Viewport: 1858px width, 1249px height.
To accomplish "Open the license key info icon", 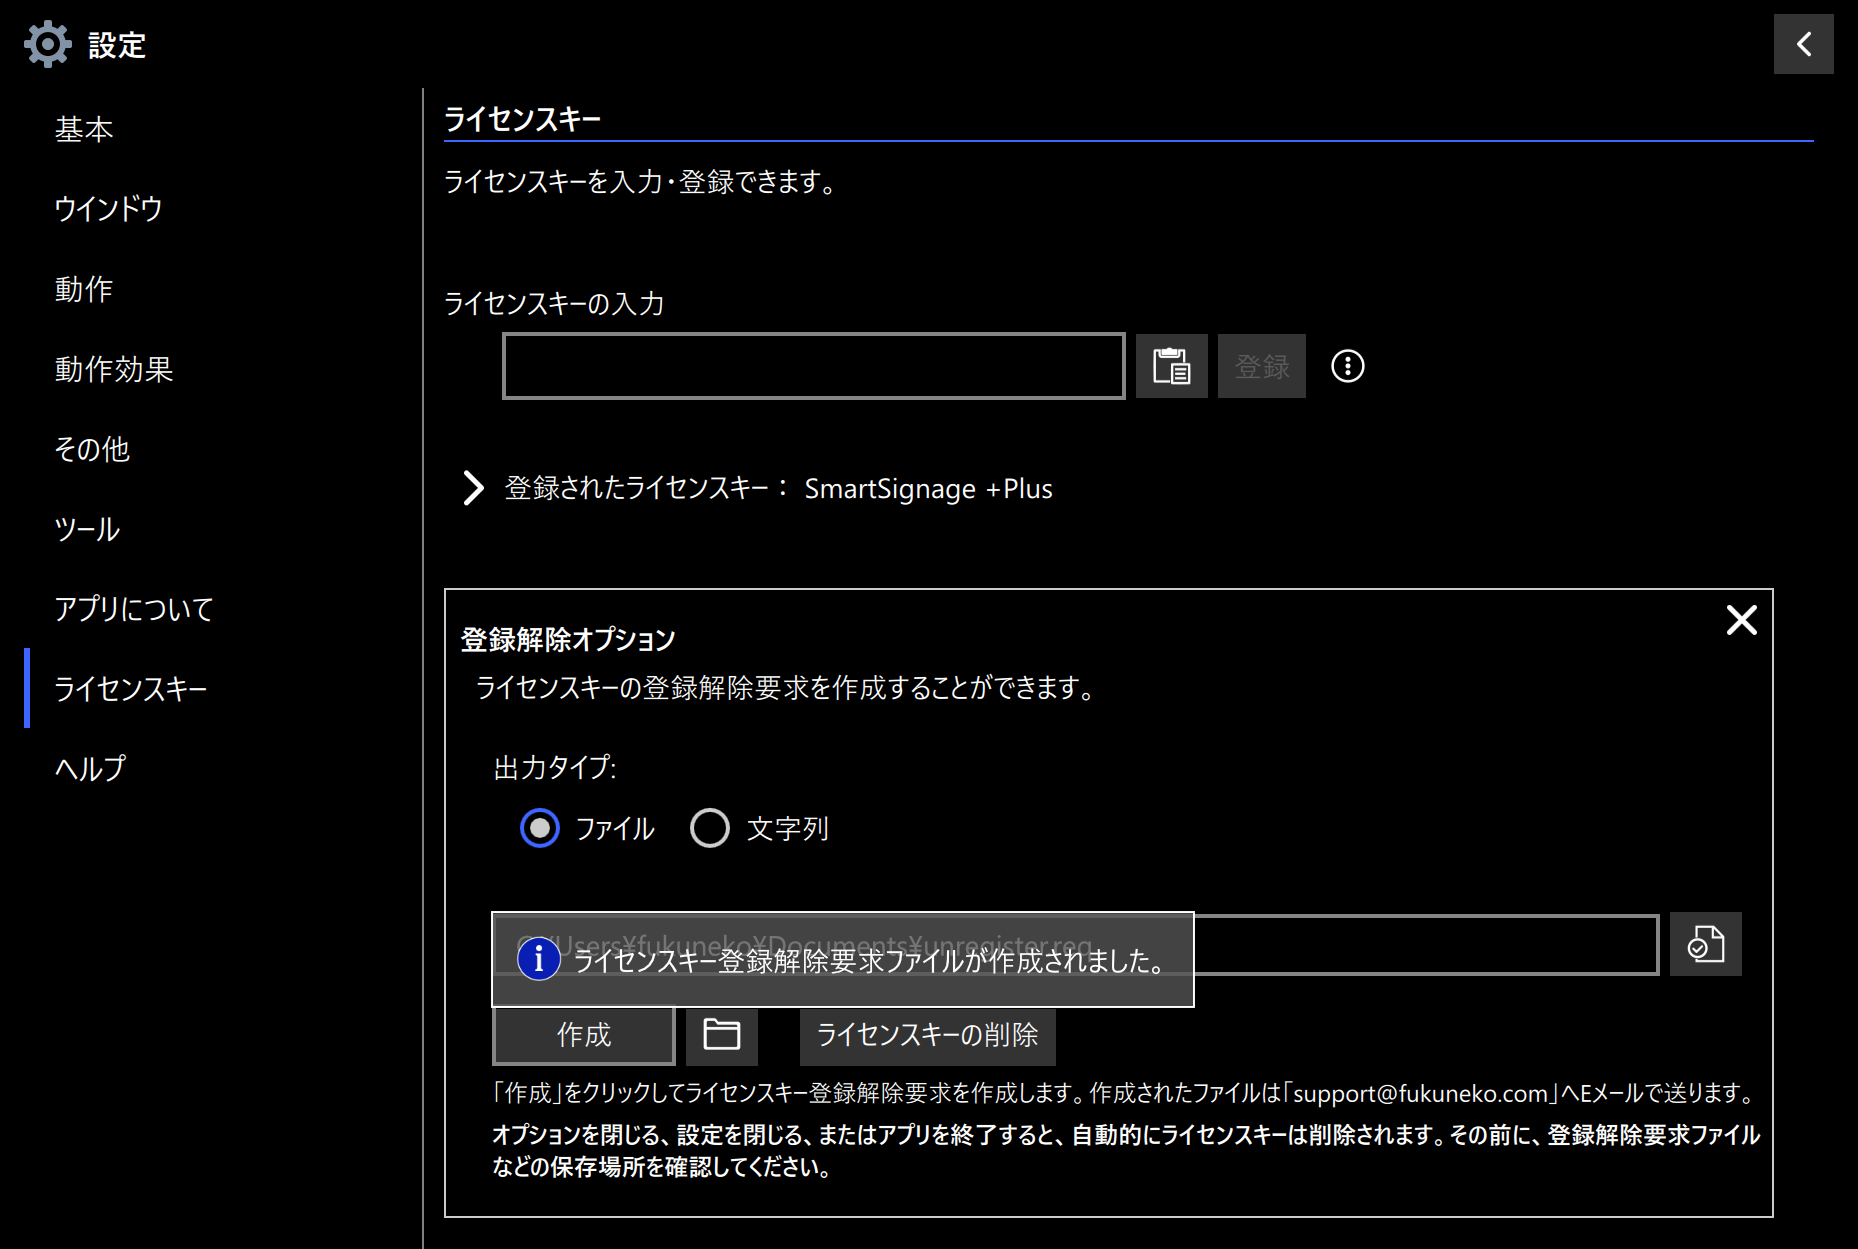I will tap(1347, 366).
